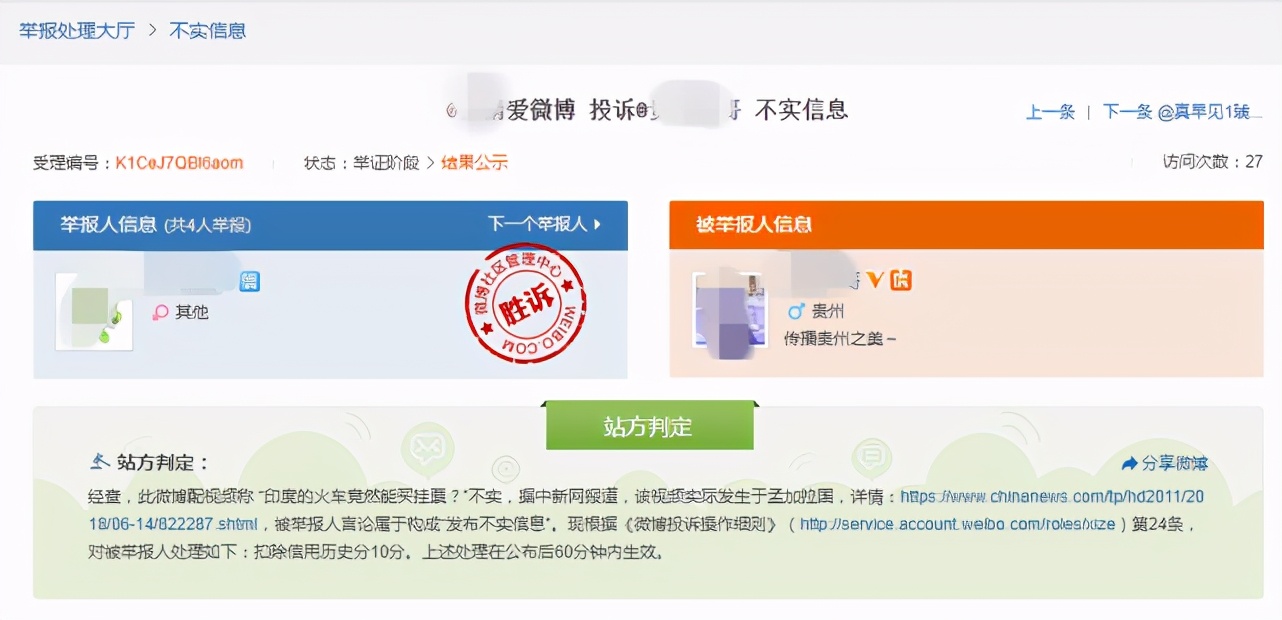
Task: Click the 被举报人信息 panel header
Action: click(966, 224)
